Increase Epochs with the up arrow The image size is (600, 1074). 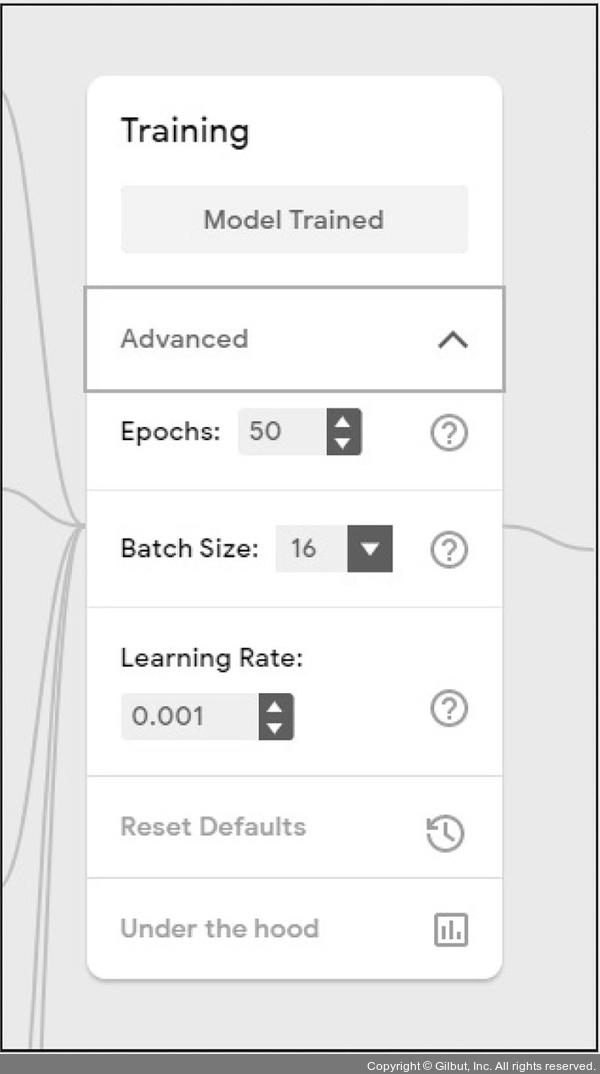[343, 423]
